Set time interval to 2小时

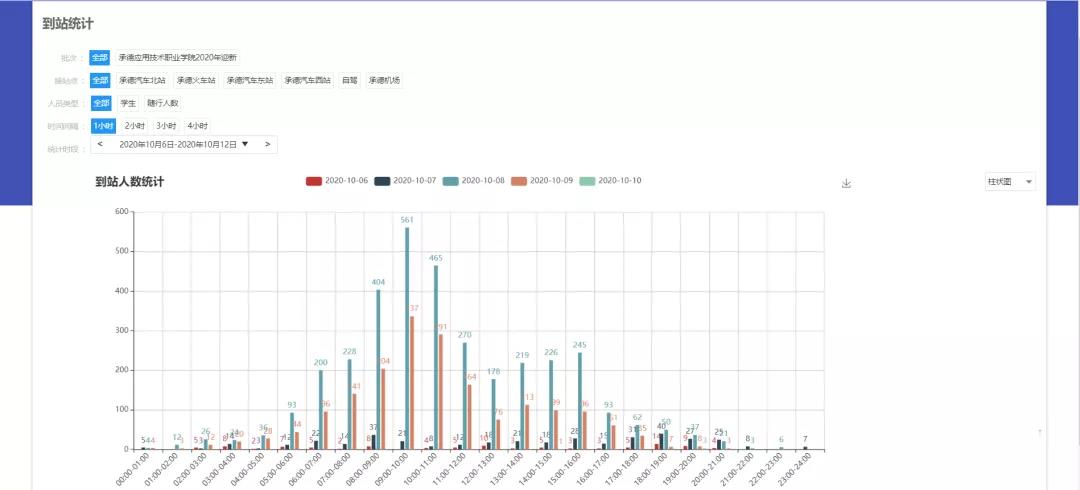click(134, 126)
